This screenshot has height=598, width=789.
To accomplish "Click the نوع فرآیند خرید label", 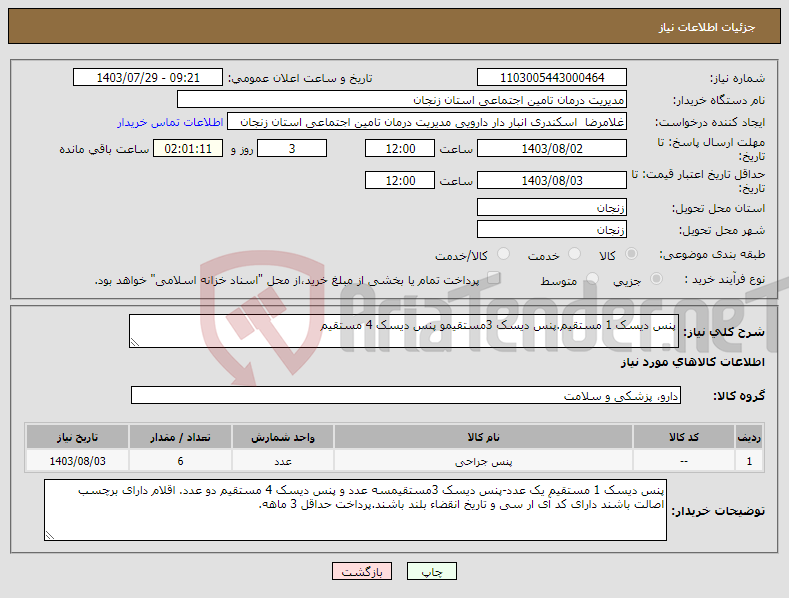I will 725,279.
